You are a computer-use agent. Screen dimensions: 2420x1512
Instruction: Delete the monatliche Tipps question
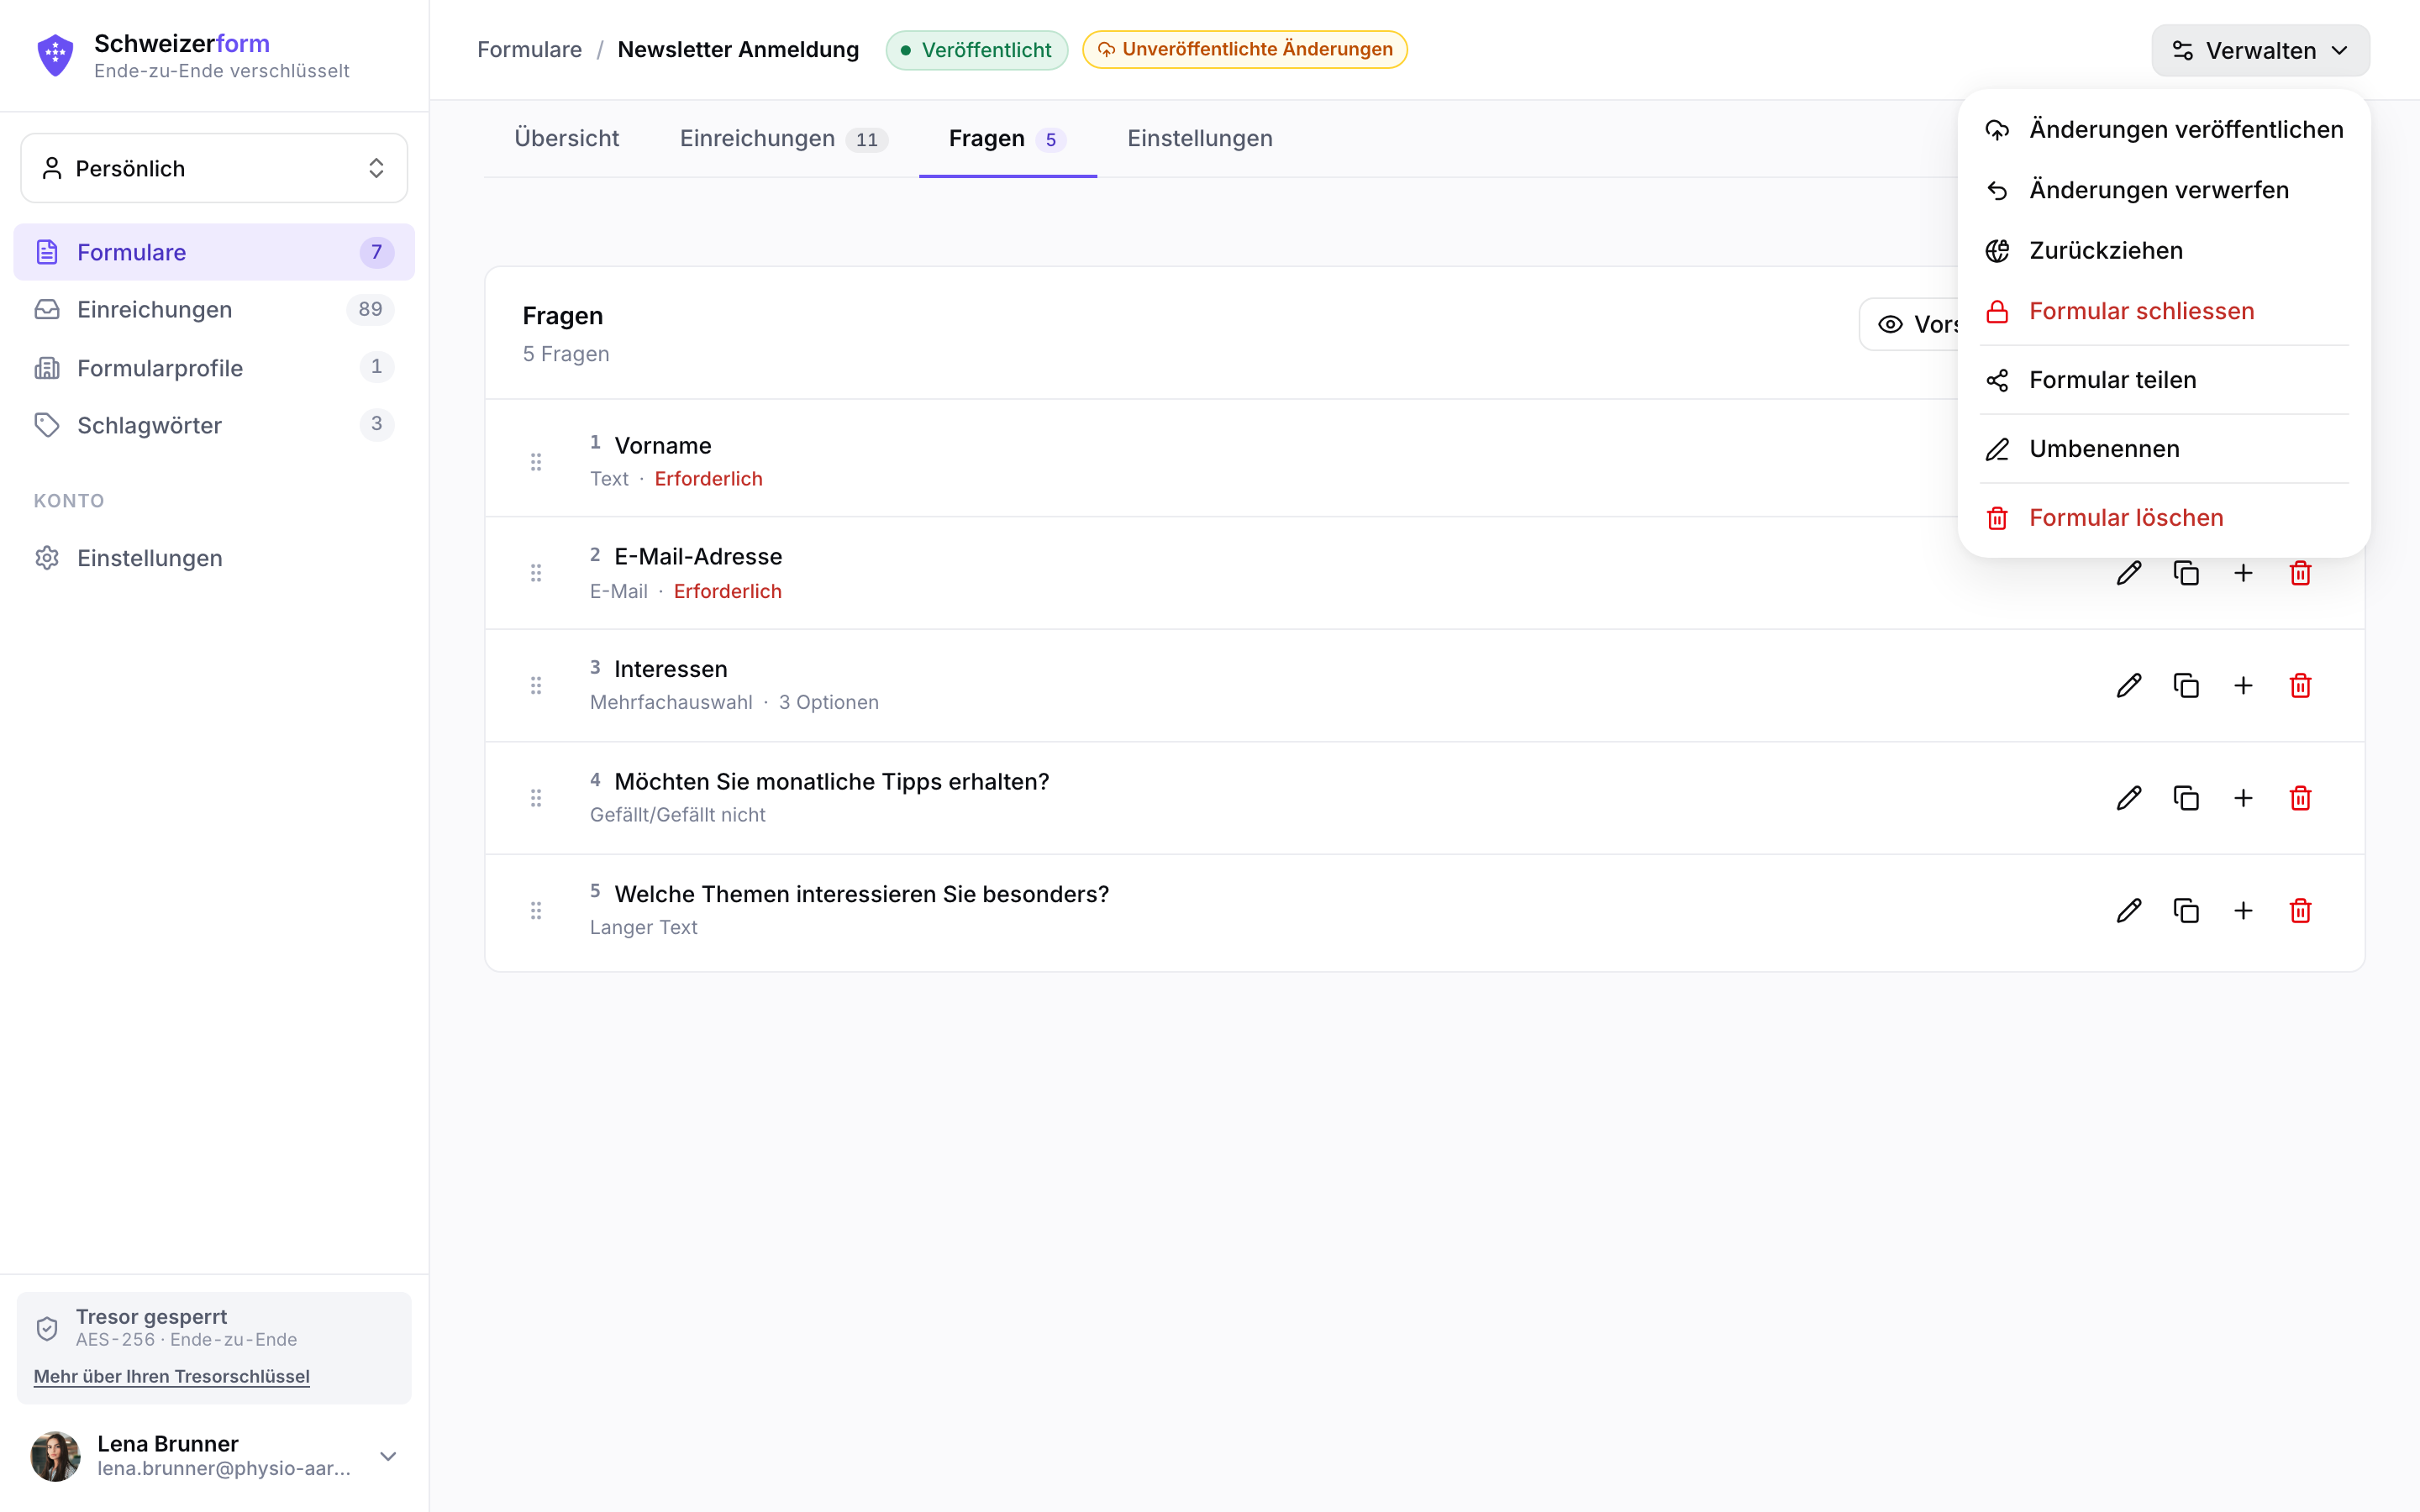pos(2300,798)
